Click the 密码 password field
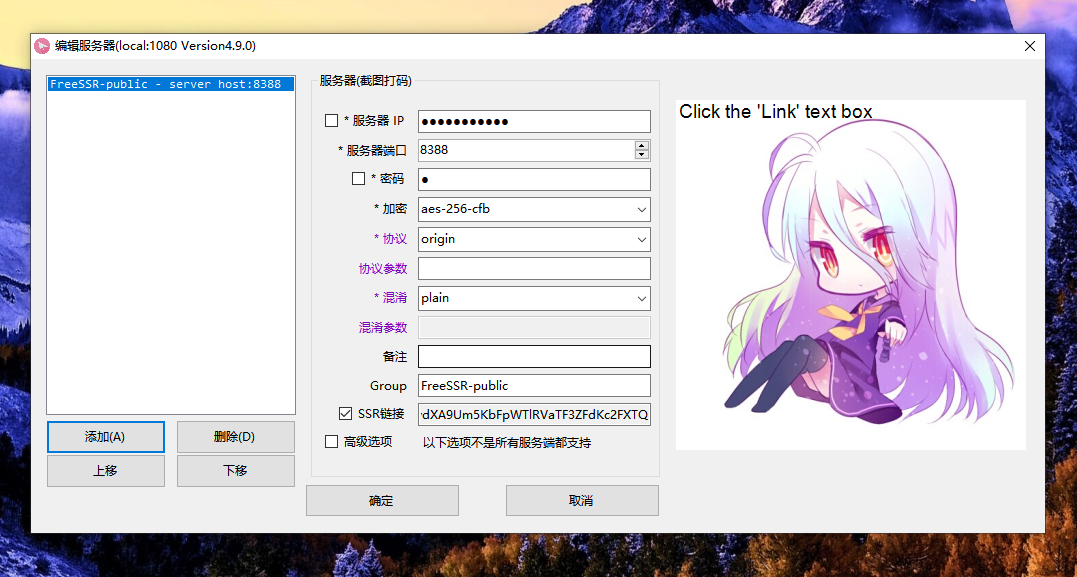1077x577 pixels. [x=534, y=179]
